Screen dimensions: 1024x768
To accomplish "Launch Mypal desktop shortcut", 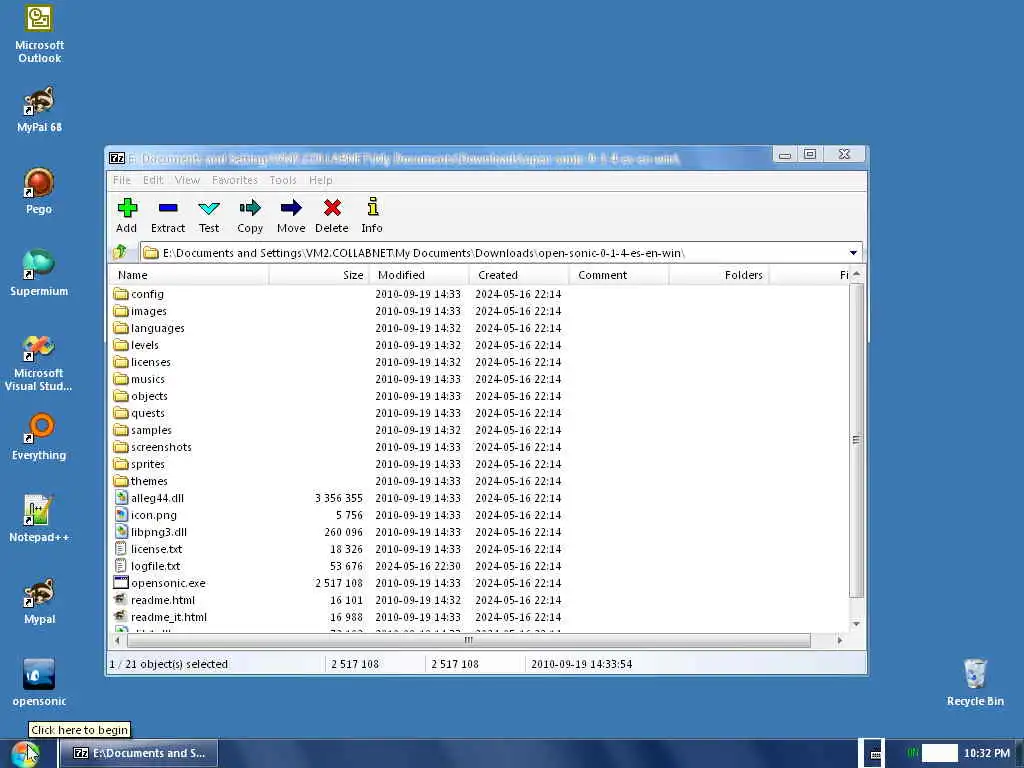I will pyautogui.click(x=39, y=601).
